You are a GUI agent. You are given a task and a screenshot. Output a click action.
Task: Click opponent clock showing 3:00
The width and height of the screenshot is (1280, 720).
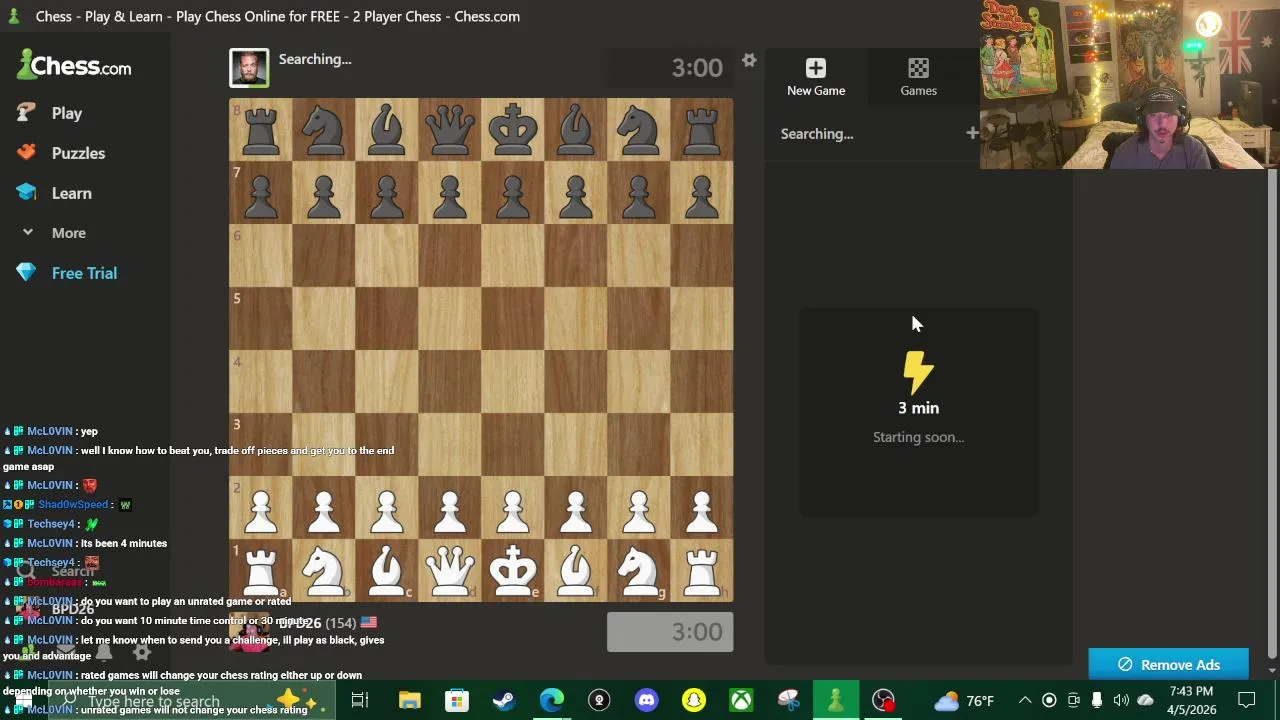(x=670, y=68)
